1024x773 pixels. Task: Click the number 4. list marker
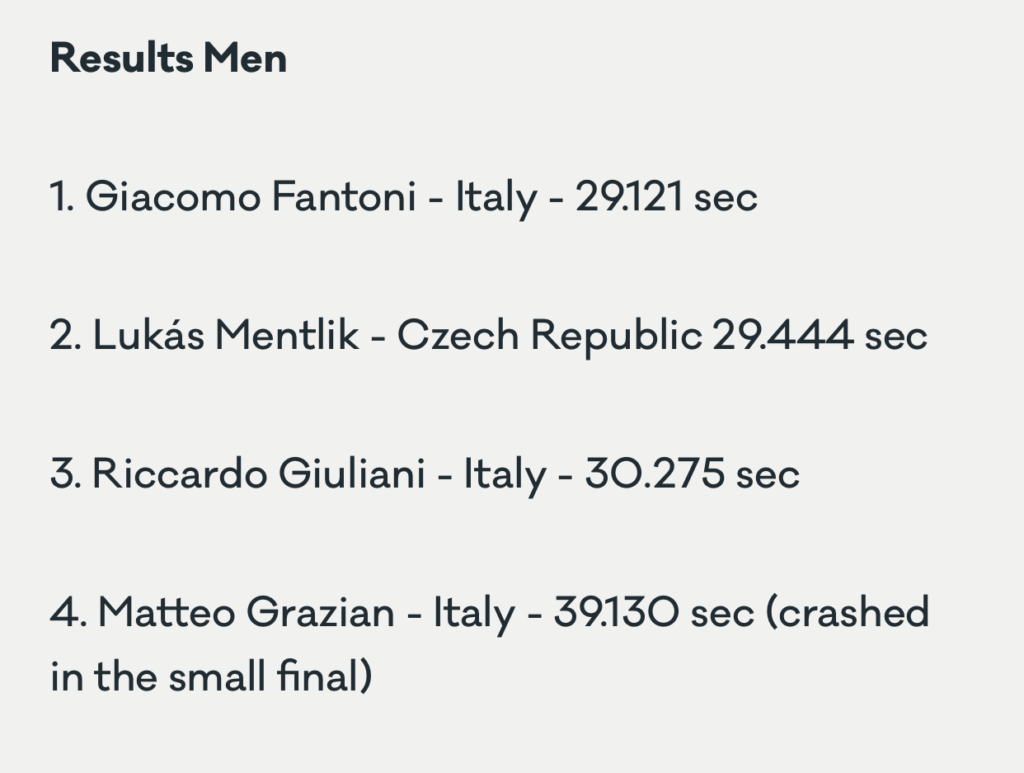[69, 612]
